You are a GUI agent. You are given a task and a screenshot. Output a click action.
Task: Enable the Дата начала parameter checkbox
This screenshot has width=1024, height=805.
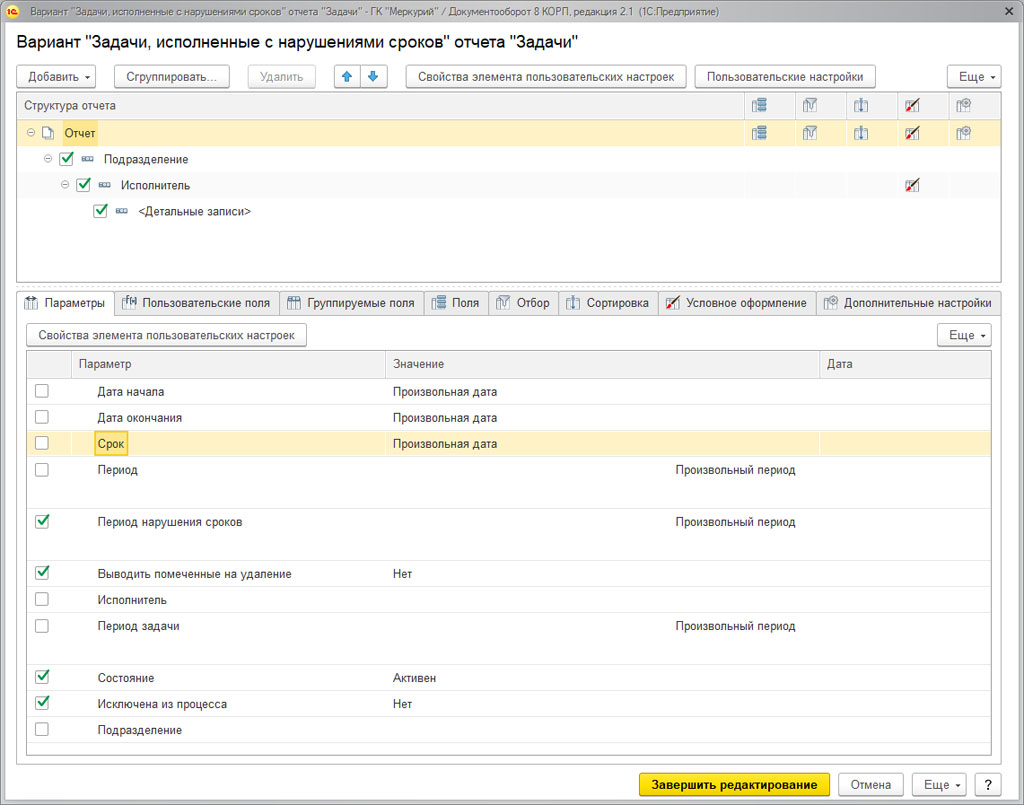(42, 391)
